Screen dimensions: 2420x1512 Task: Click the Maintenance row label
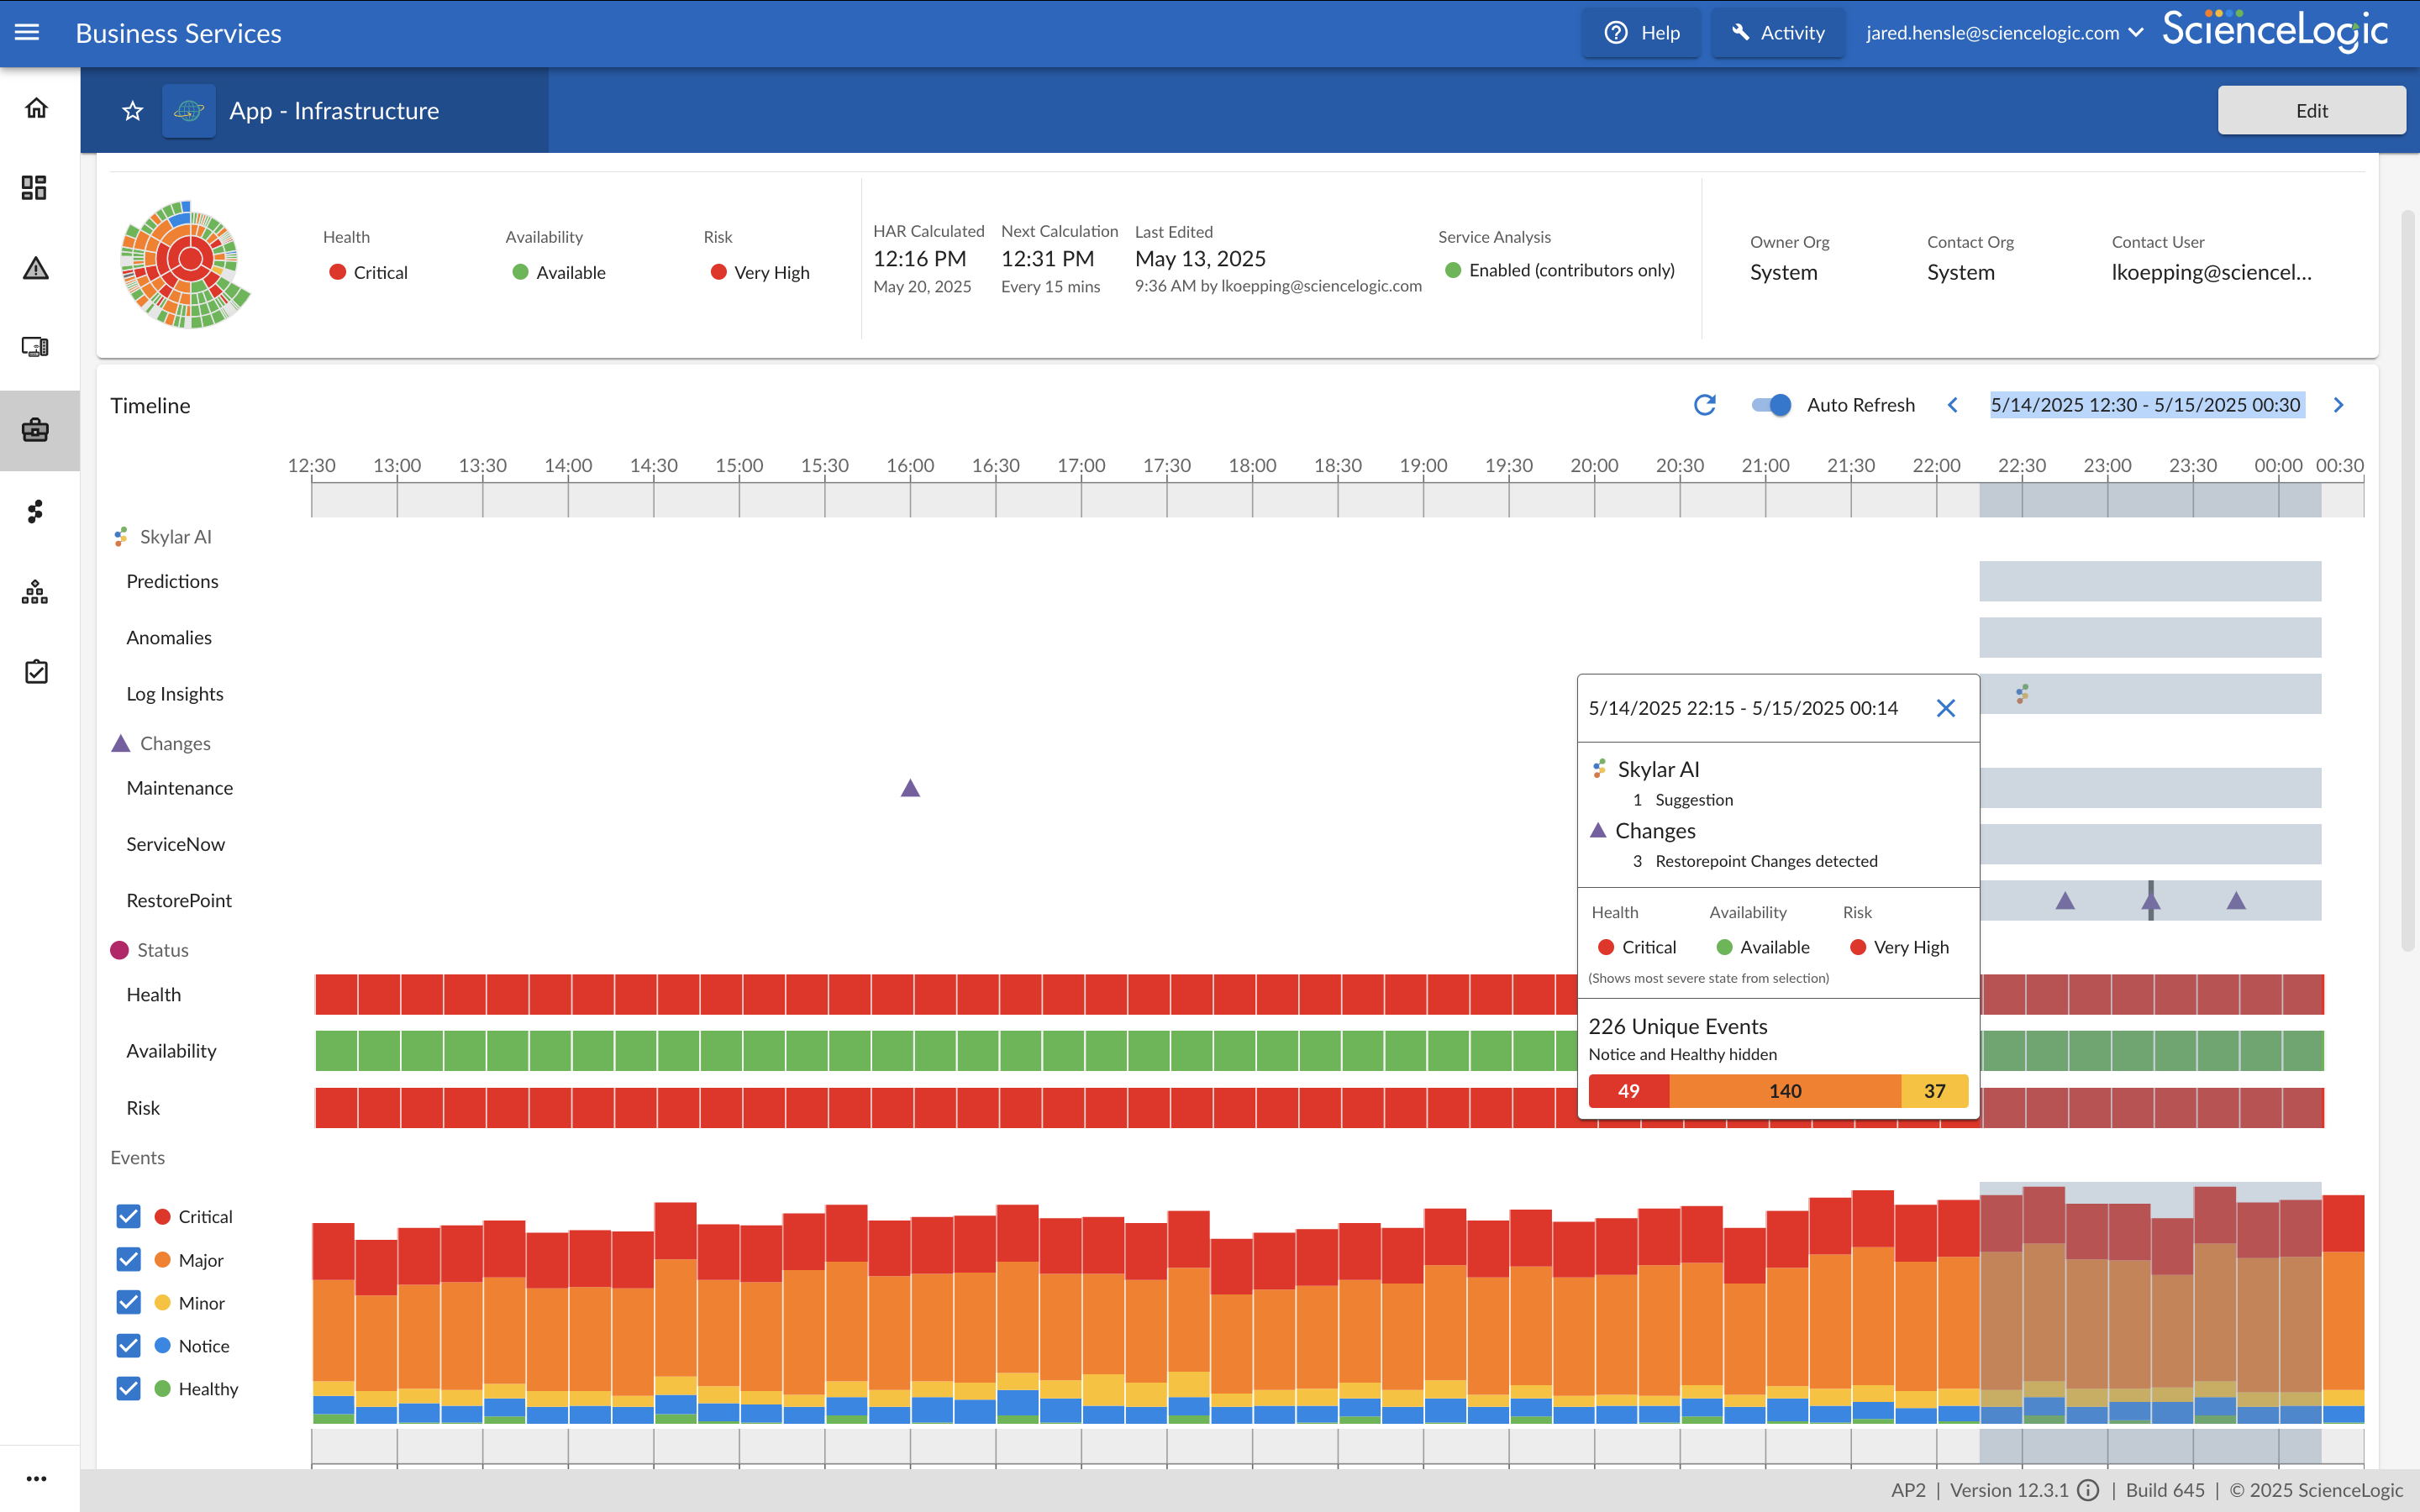(180, 788)
